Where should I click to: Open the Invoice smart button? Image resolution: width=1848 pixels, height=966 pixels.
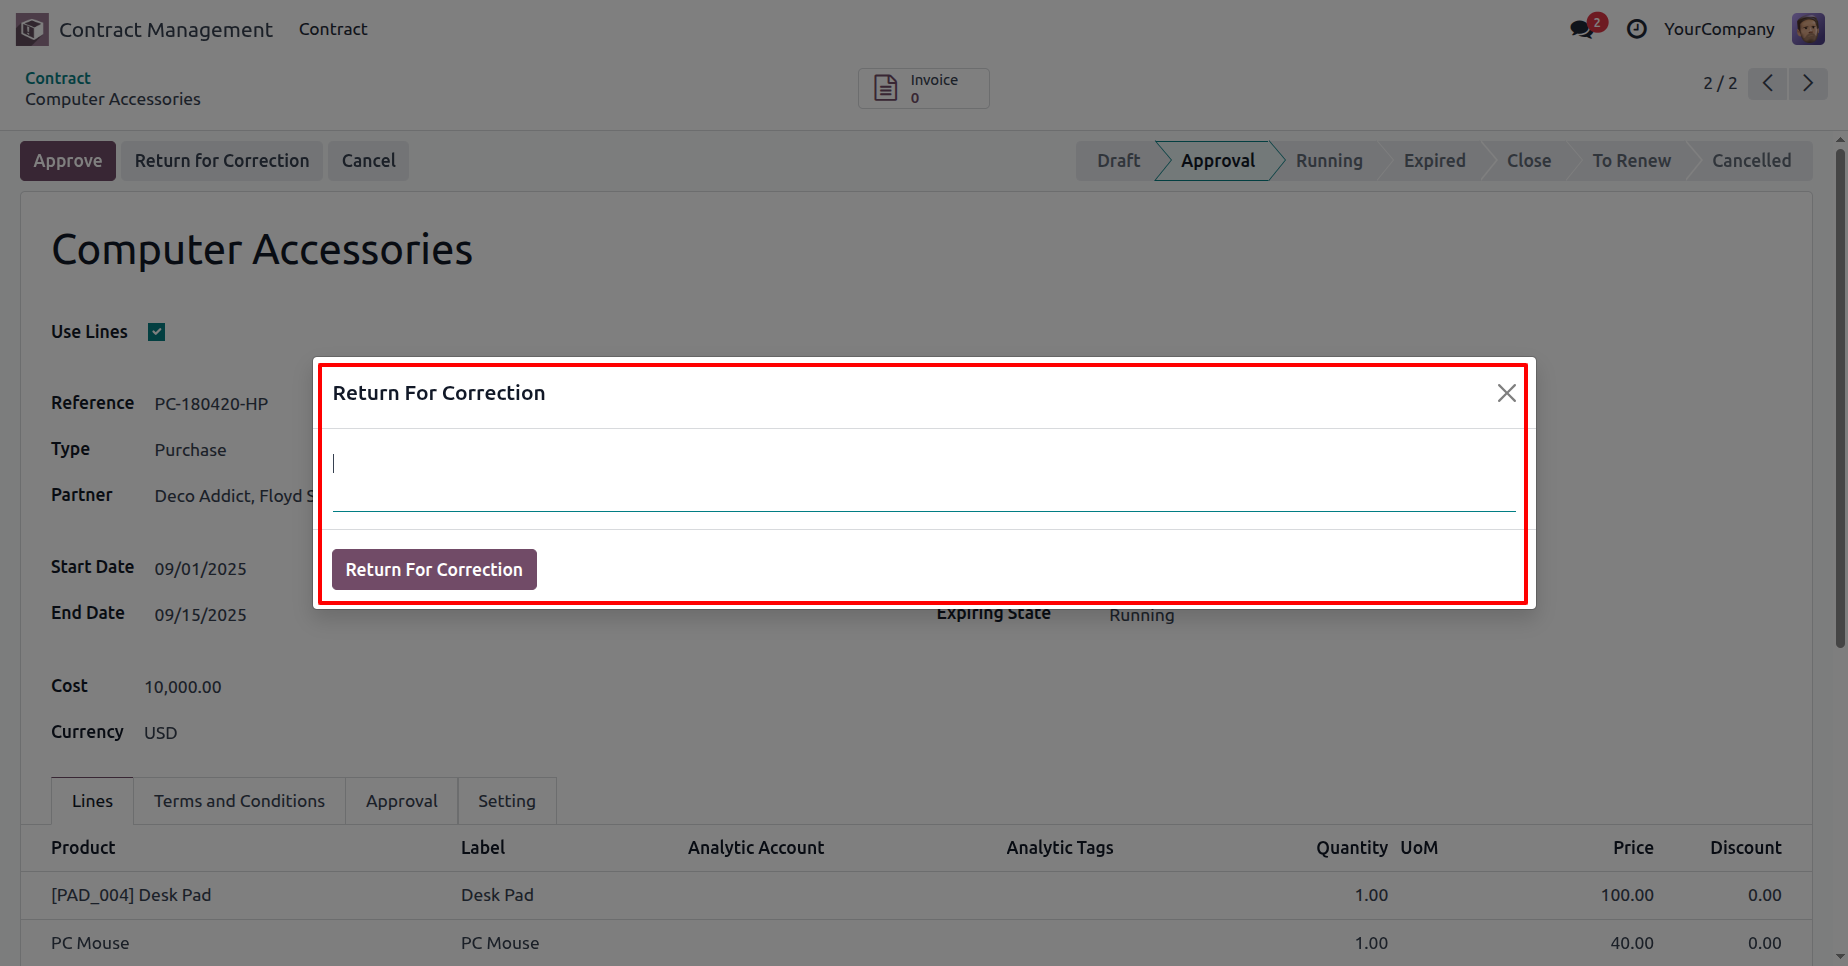tap(923, 88)
